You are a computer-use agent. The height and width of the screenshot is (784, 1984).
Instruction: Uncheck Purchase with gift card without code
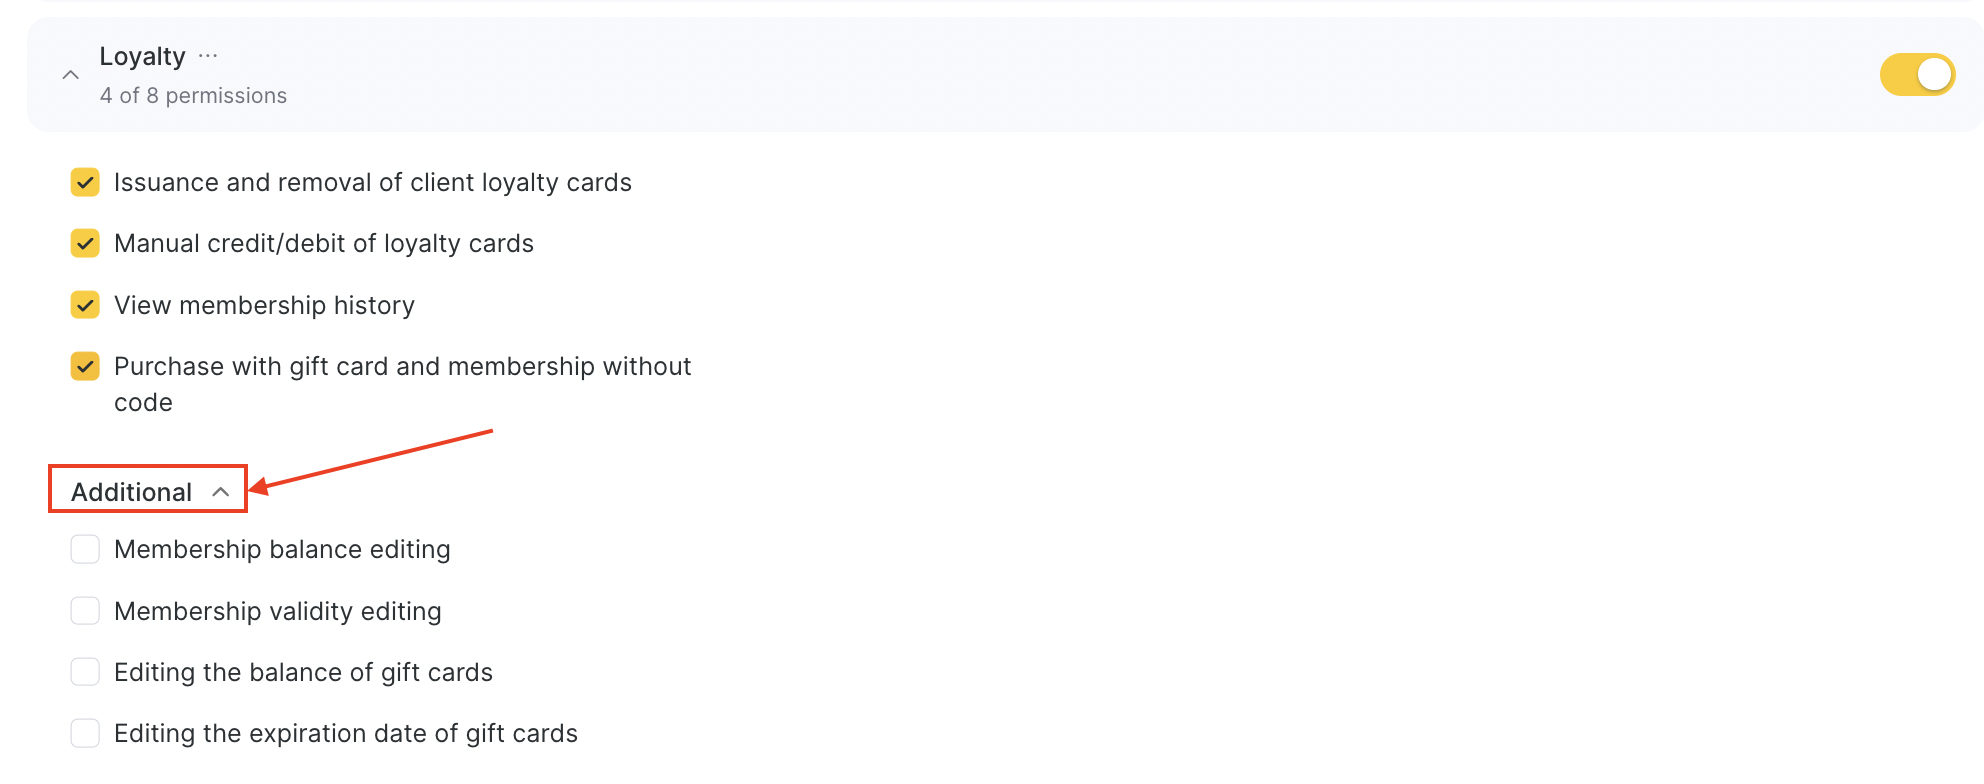(x=85, y=367)
